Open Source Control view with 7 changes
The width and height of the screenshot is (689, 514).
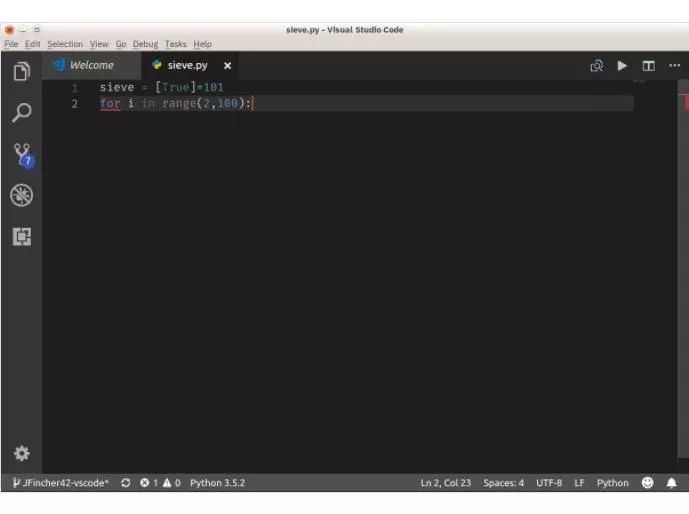pos(23,155)
